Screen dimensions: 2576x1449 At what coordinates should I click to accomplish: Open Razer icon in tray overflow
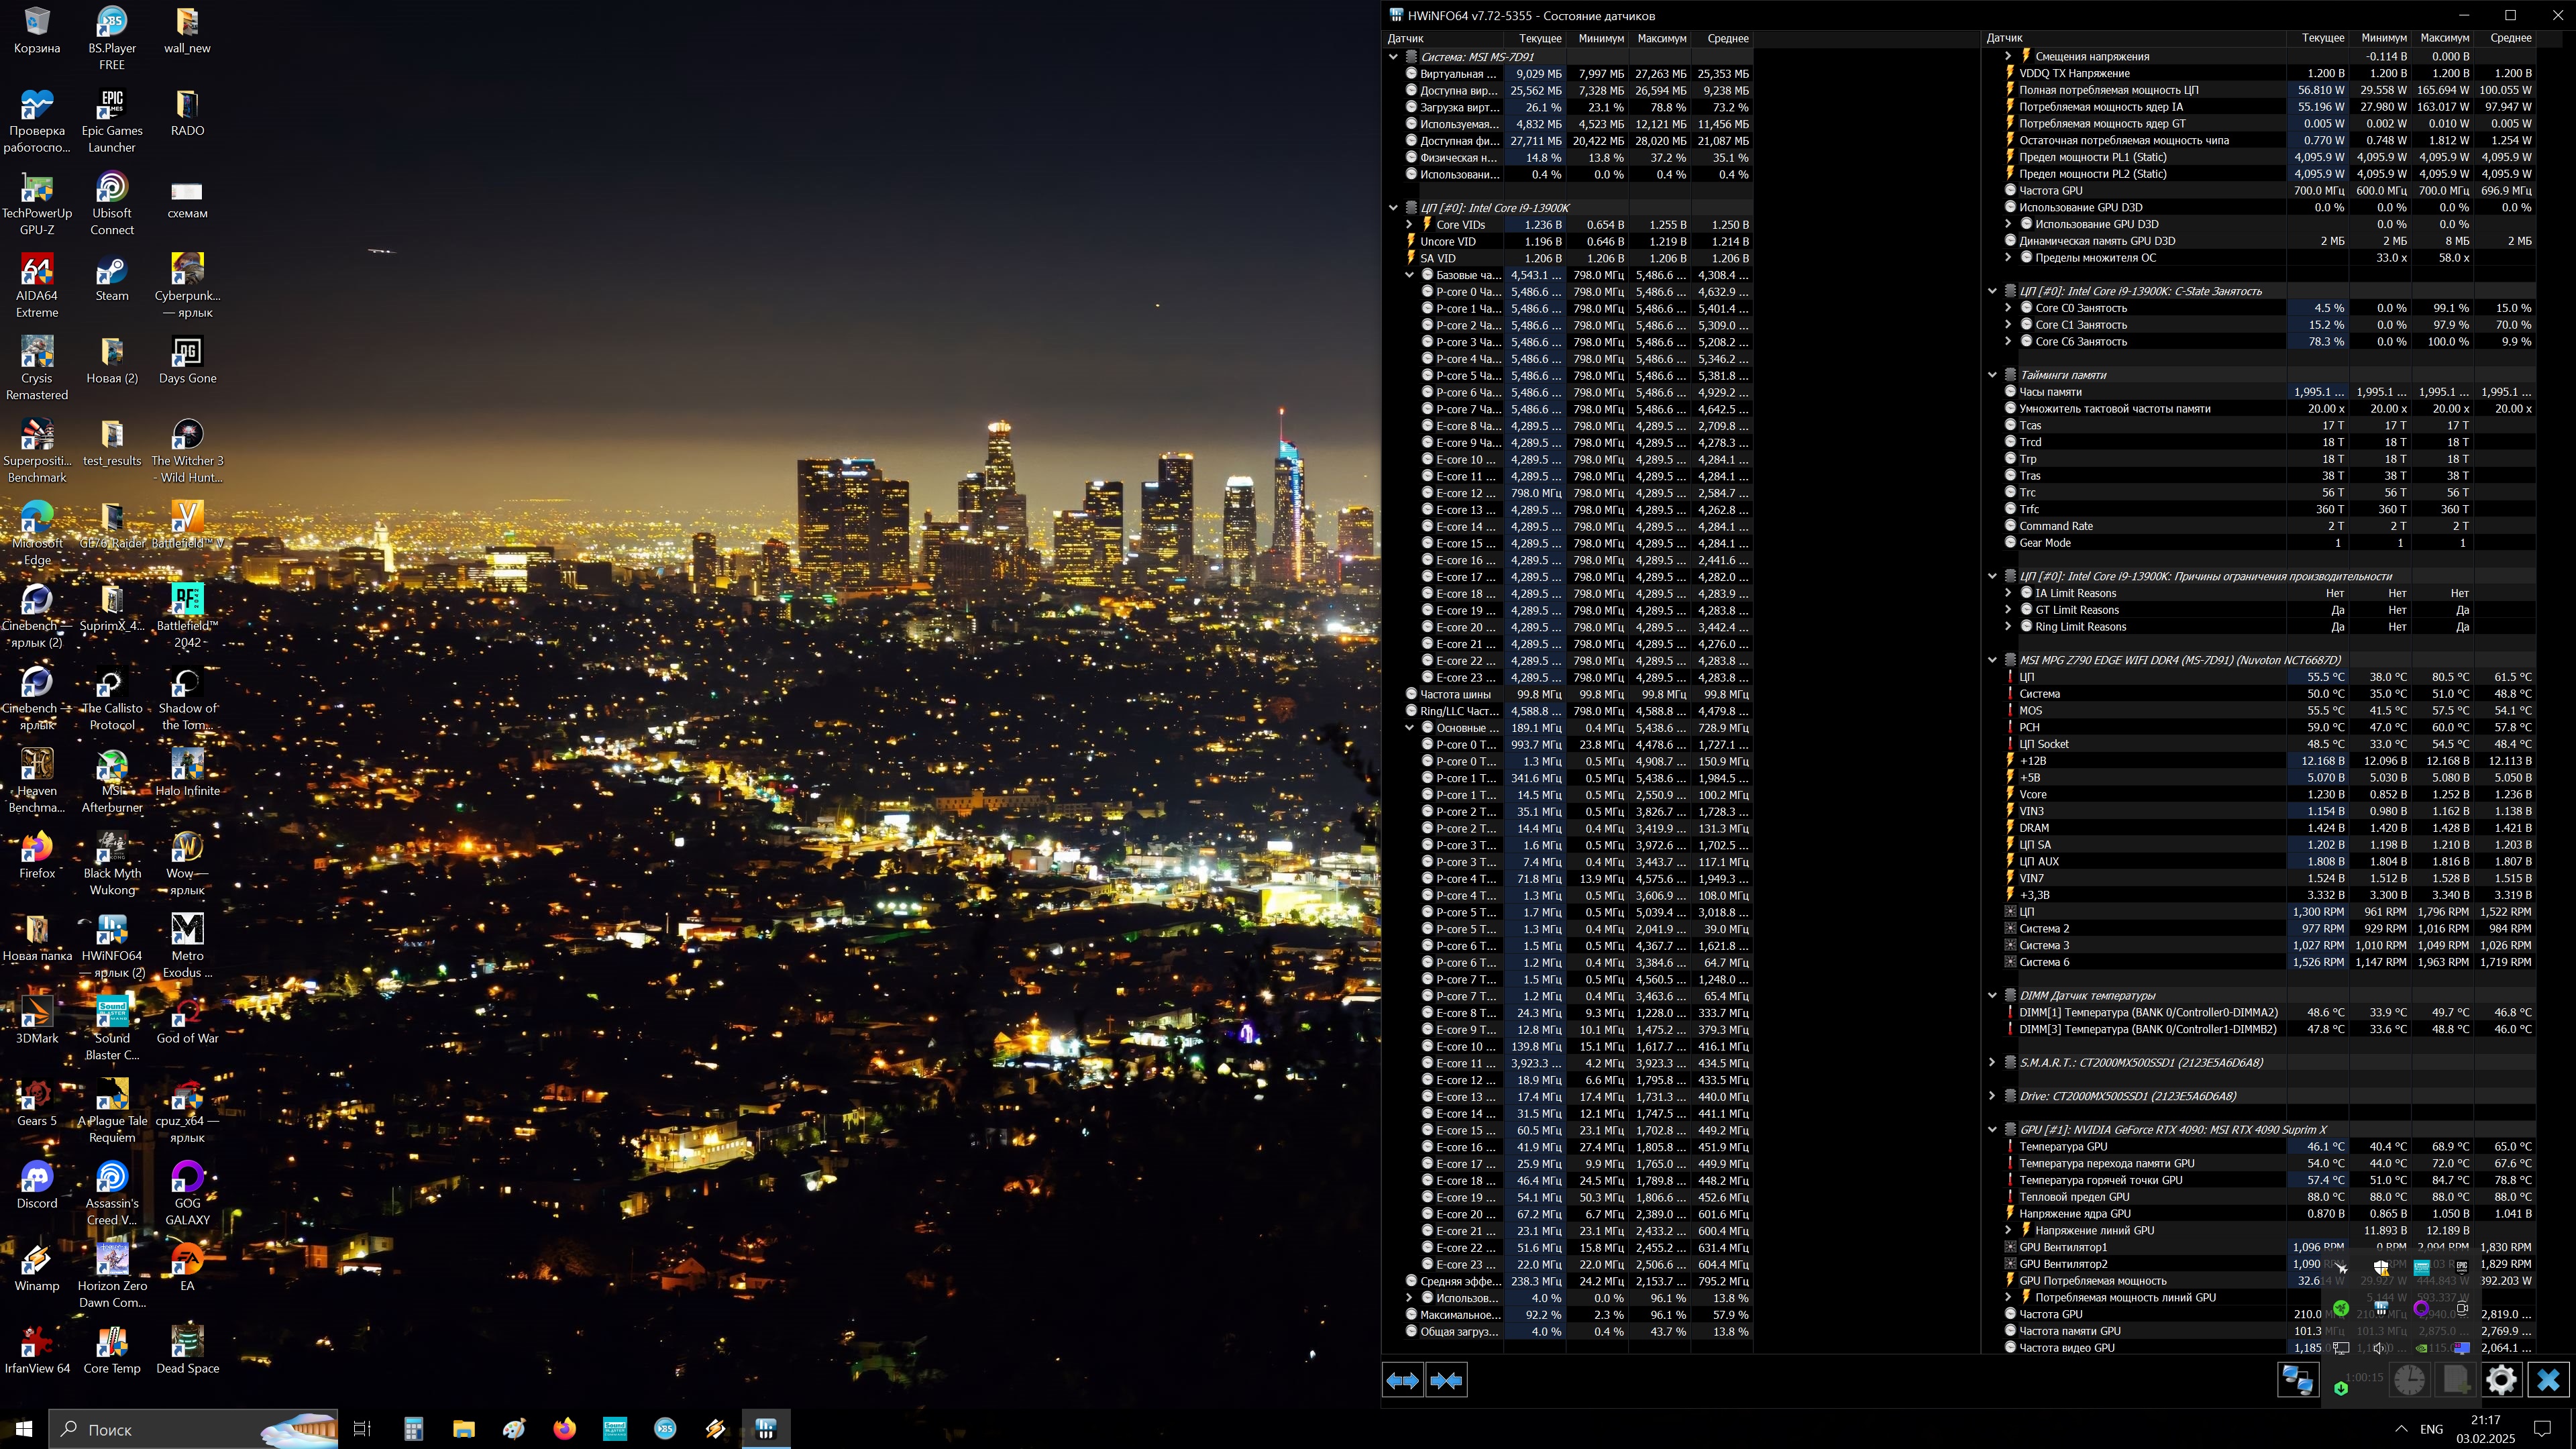pyautogui.click(x=2341, y=1308)
